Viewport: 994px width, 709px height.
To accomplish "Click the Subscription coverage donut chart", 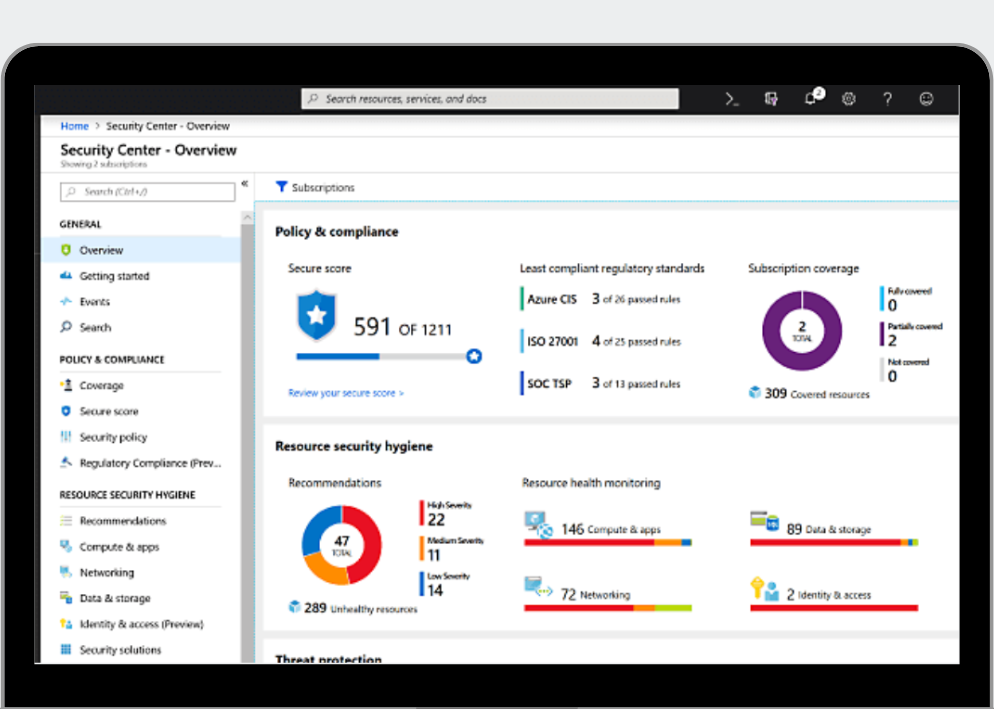I will tap(802, 330).
